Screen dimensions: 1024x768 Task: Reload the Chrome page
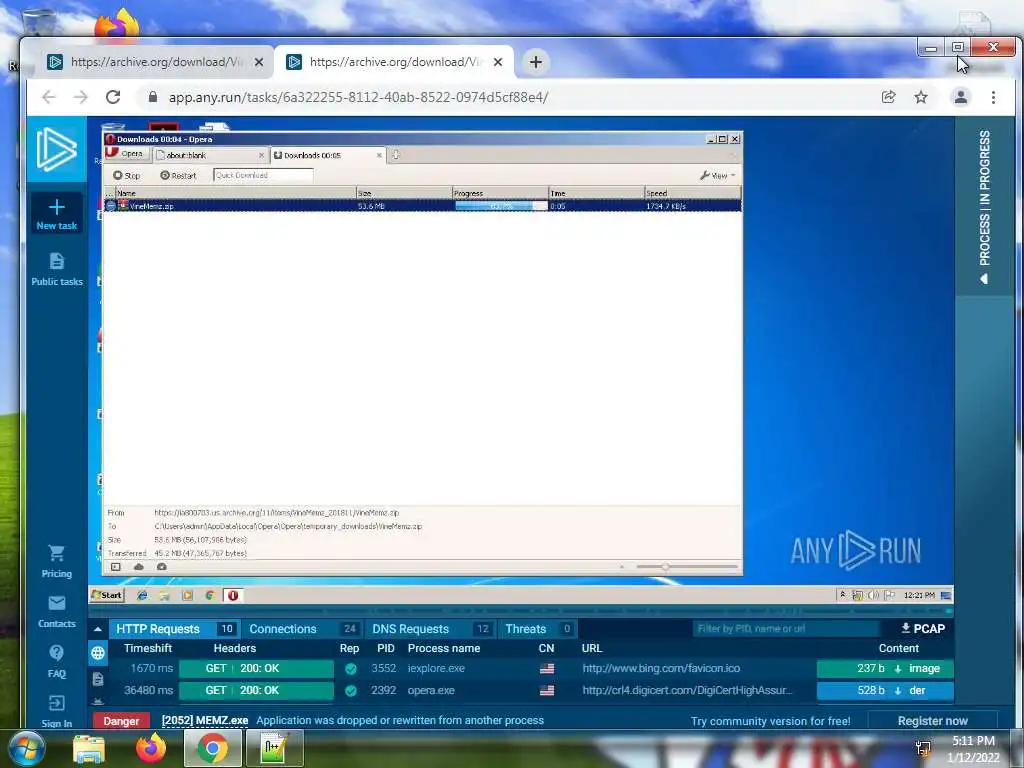pos(113,97)
